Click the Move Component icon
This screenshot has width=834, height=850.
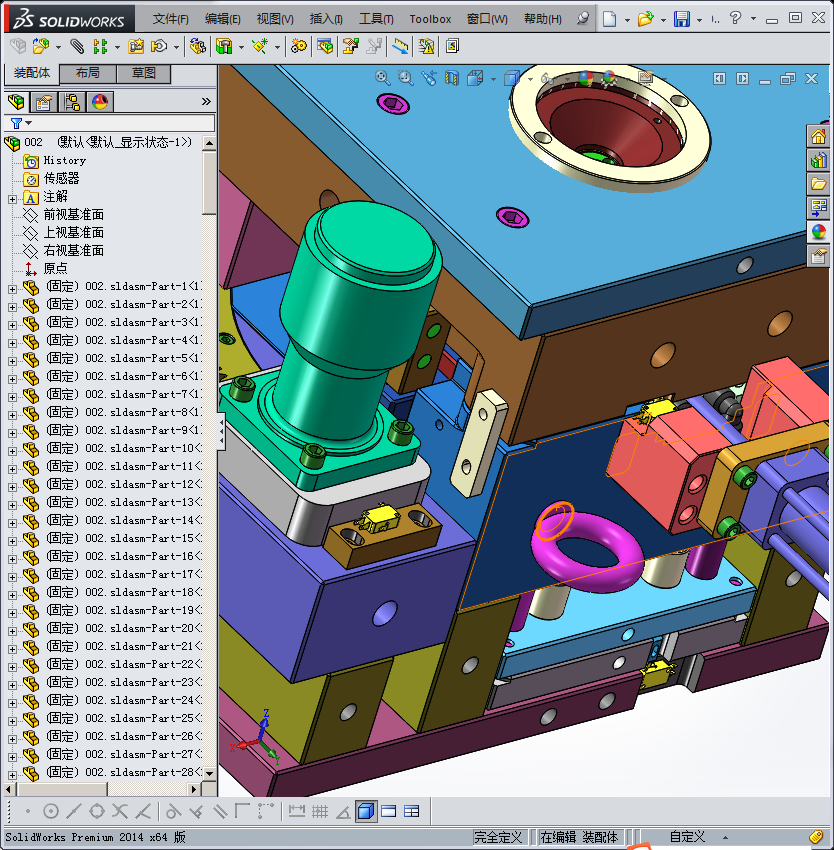click(x=159, y=47)
